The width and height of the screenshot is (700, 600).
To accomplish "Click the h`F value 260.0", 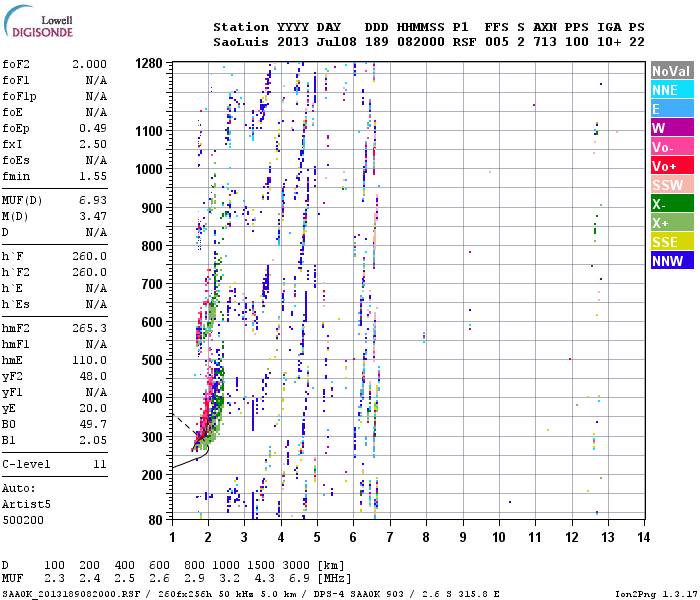I will click(x=89, y=256).
